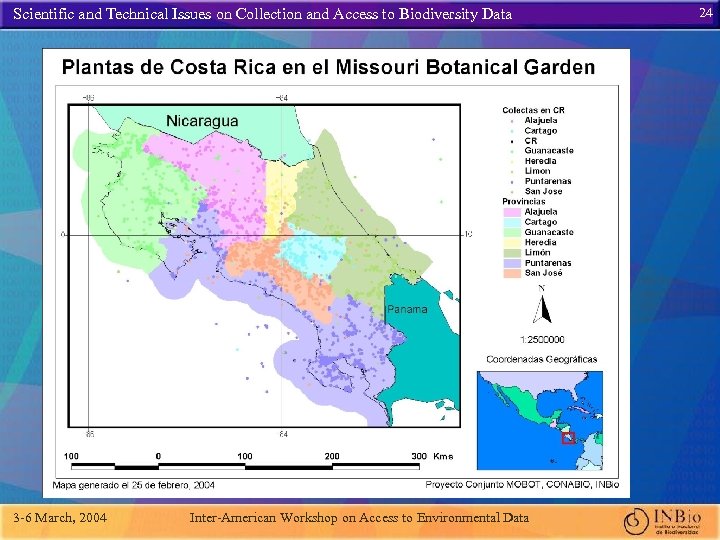The width and height of the screenshot is (720, 540).
Task: Click the 'Heredia' entry under Colectas
Action: [x=540, y=161]
